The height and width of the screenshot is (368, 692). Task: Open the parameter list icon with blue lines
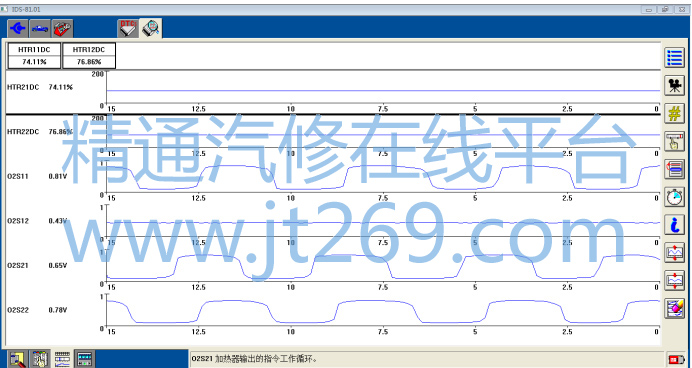click(x=674, y=58)
